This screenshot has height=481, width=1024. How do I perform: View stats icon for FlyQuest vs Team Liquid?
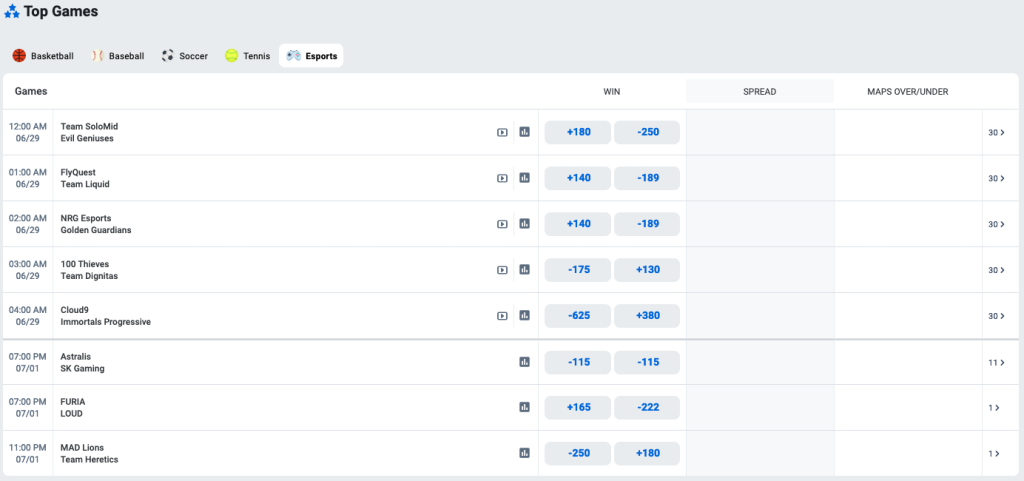point(524,178)
